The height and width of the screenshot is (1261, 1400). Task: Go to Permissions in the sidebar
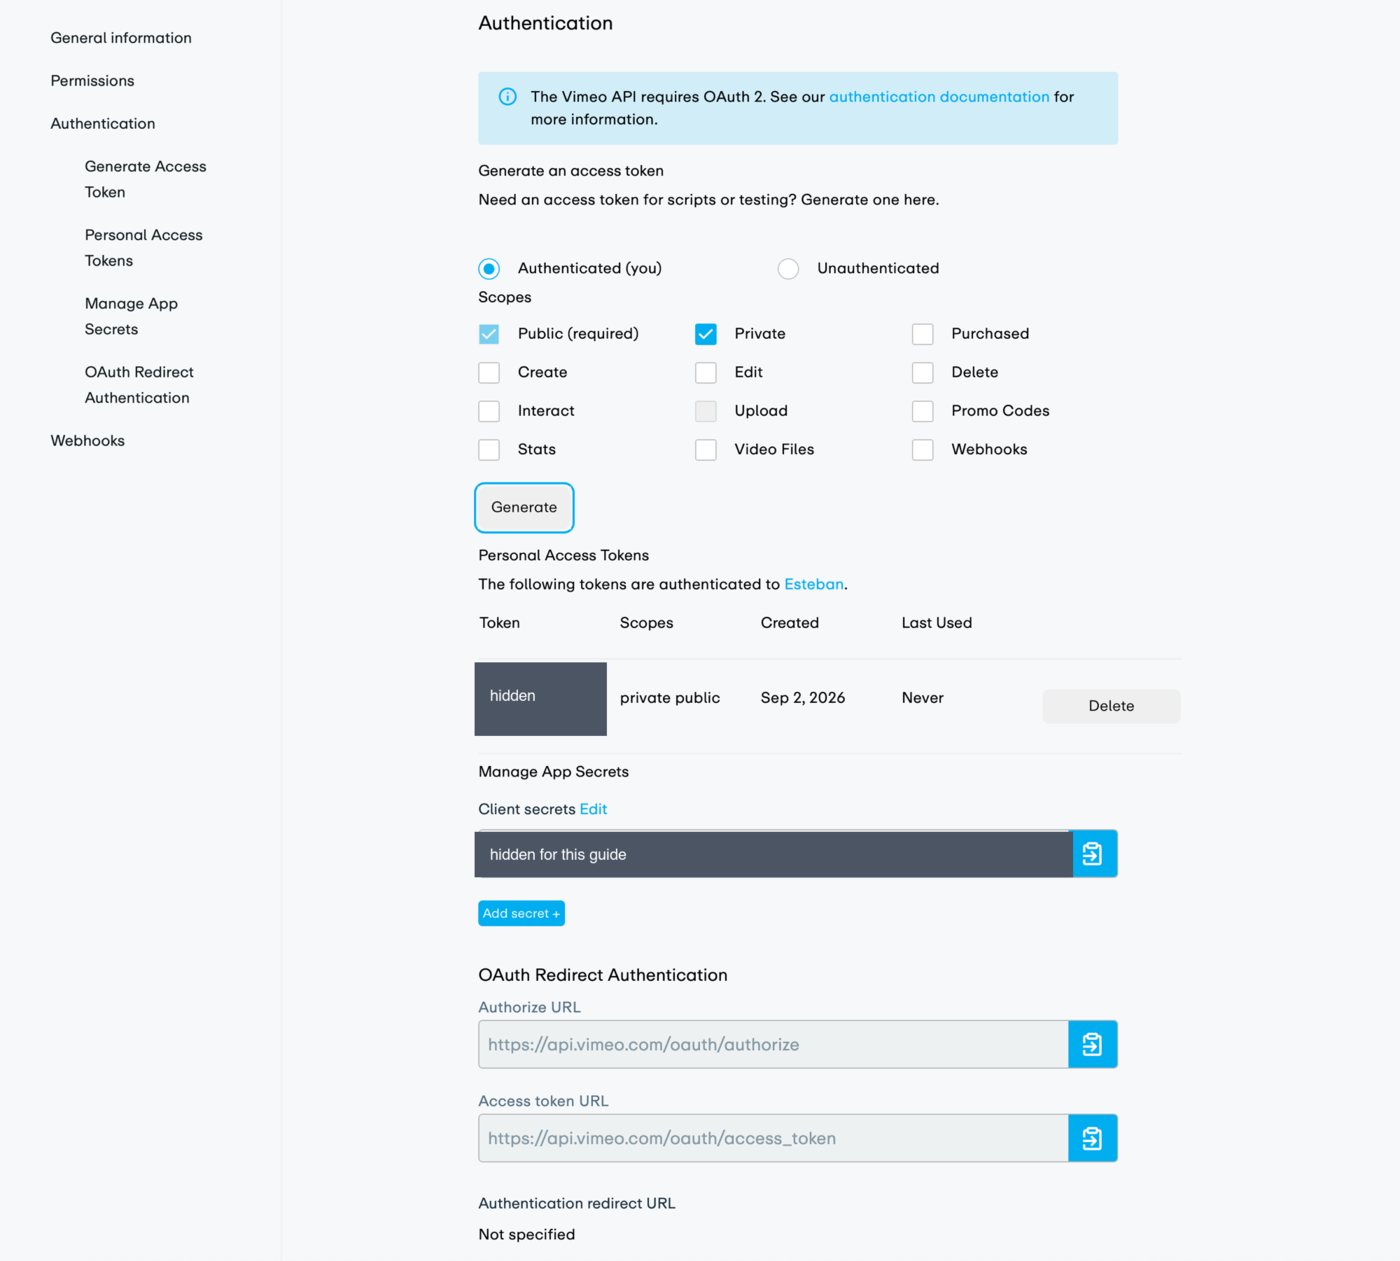(92, 81)
